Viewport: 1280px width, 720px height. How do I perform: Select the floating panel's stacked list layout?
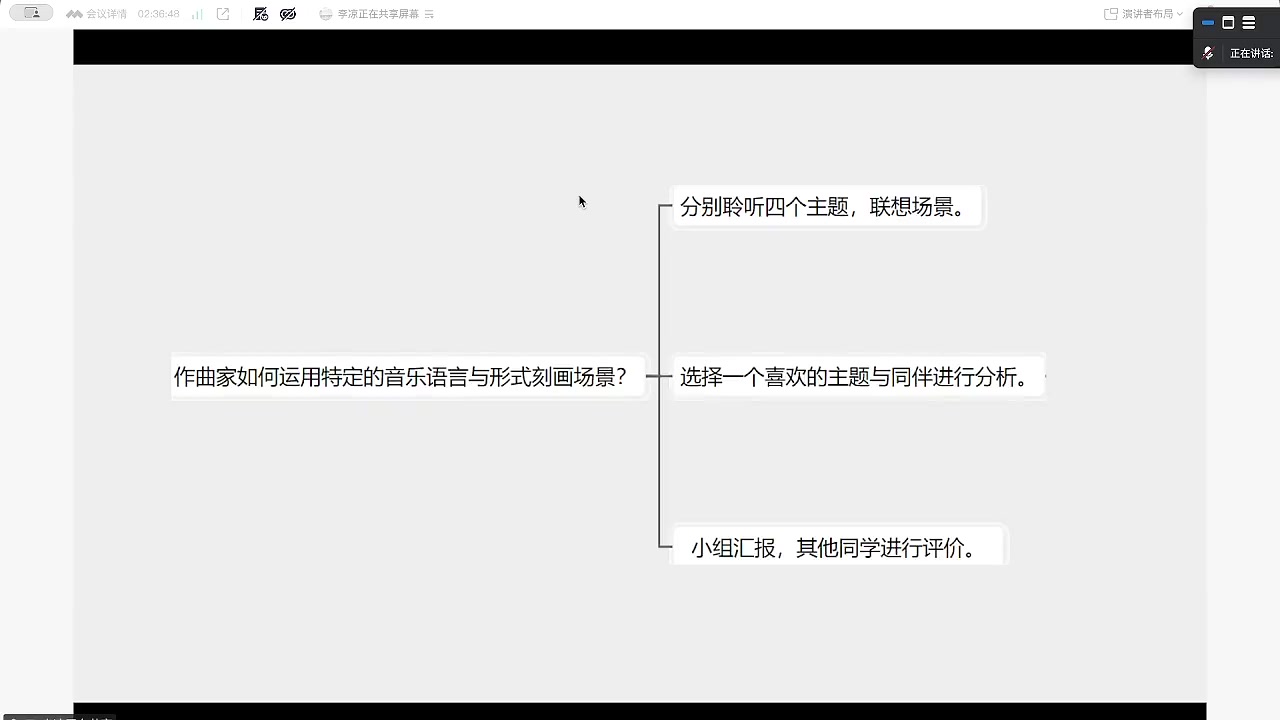(1249, 22)
